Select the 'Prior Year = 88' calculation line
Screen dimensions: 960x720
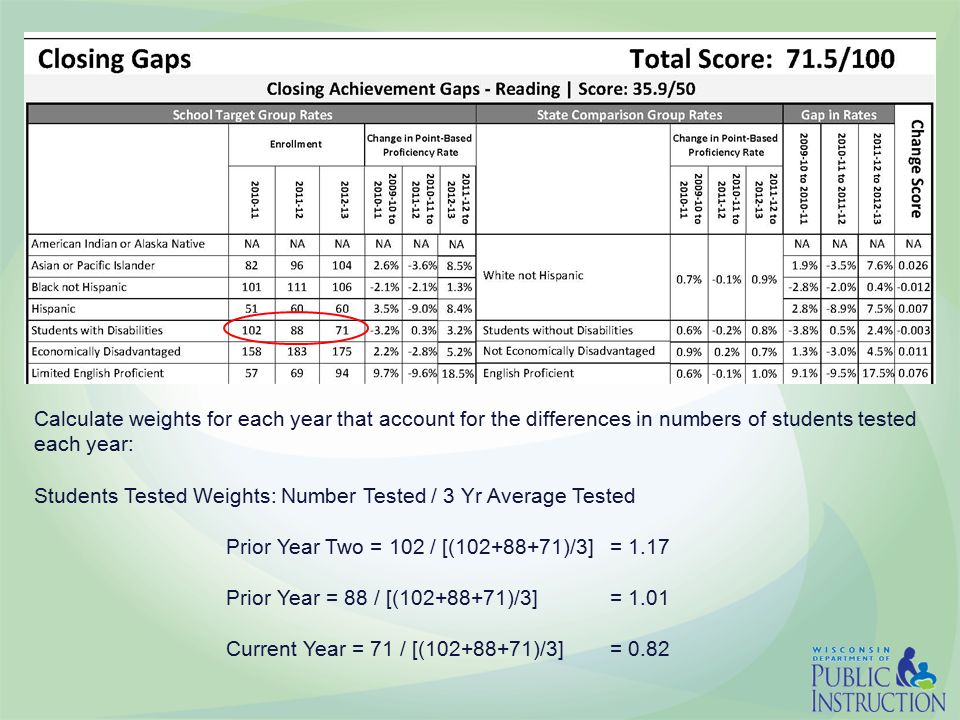coord(381,598)
